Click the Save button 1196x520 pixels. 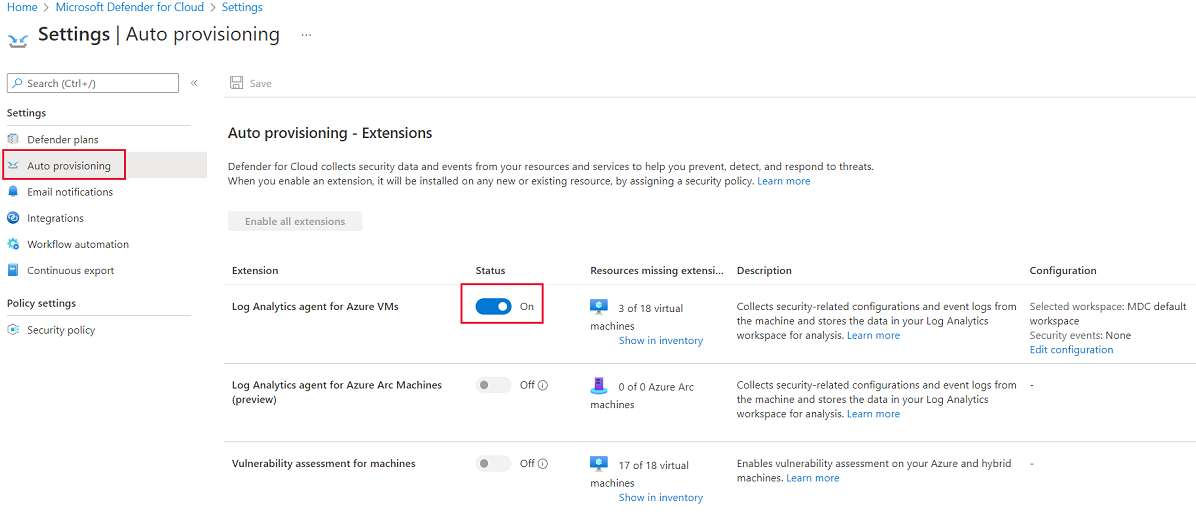click(x=251, y=83)
